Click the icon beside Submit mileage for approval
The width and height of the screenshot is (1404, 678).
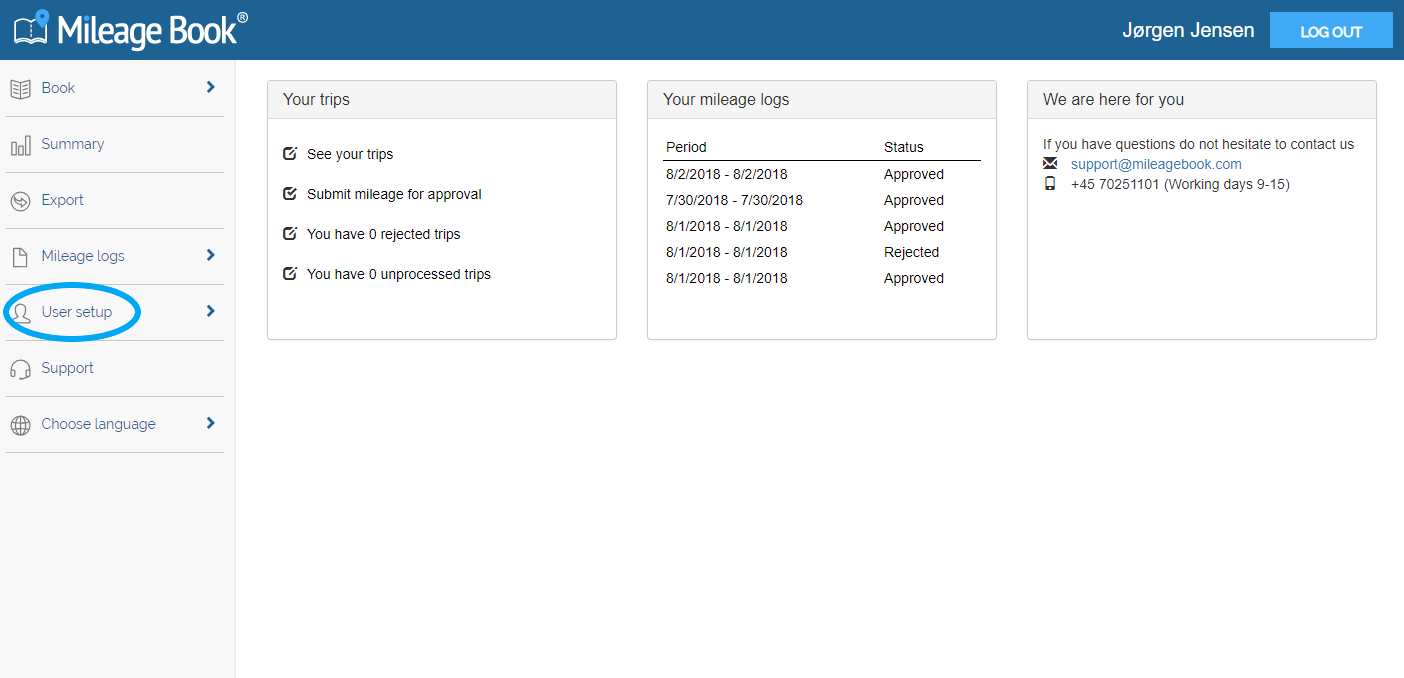pos(290,194)
